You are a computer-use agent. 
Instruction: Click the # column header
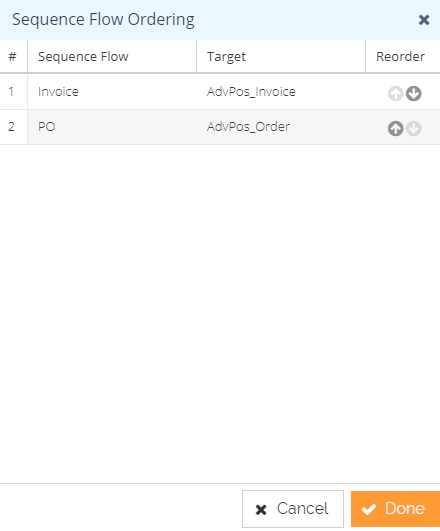point(14,56)
